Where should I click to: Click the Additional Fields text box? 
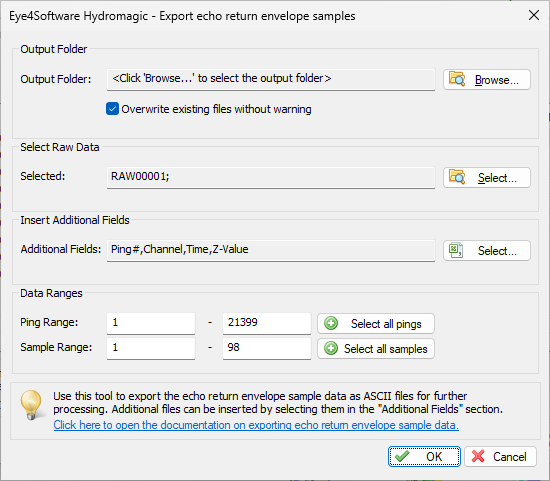coord(271,250)
